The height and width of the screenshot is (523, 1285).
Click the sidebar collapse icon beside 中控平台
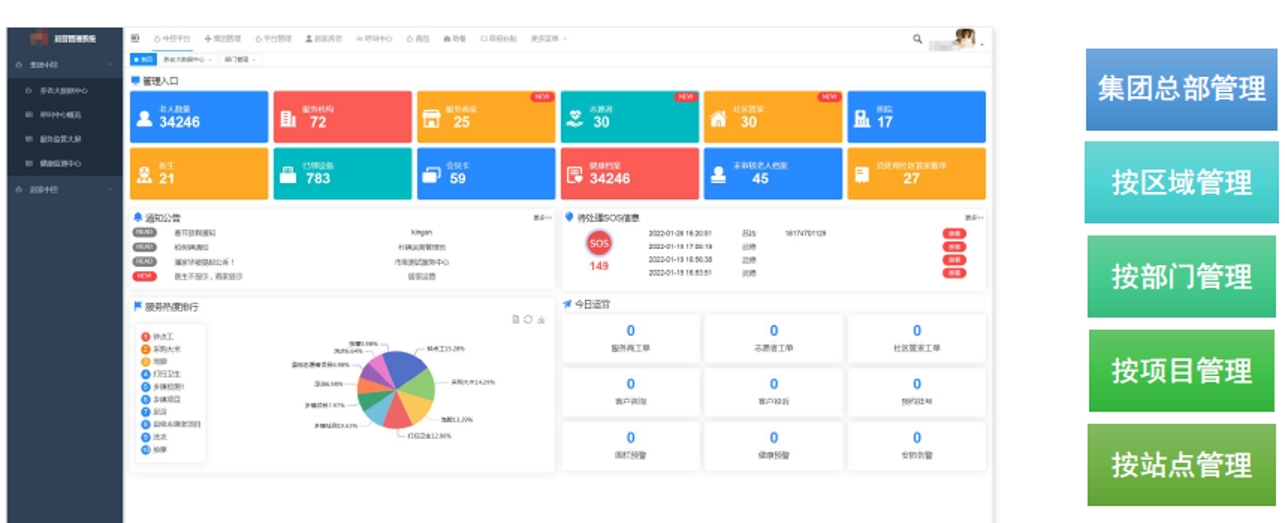click(135, 38)
